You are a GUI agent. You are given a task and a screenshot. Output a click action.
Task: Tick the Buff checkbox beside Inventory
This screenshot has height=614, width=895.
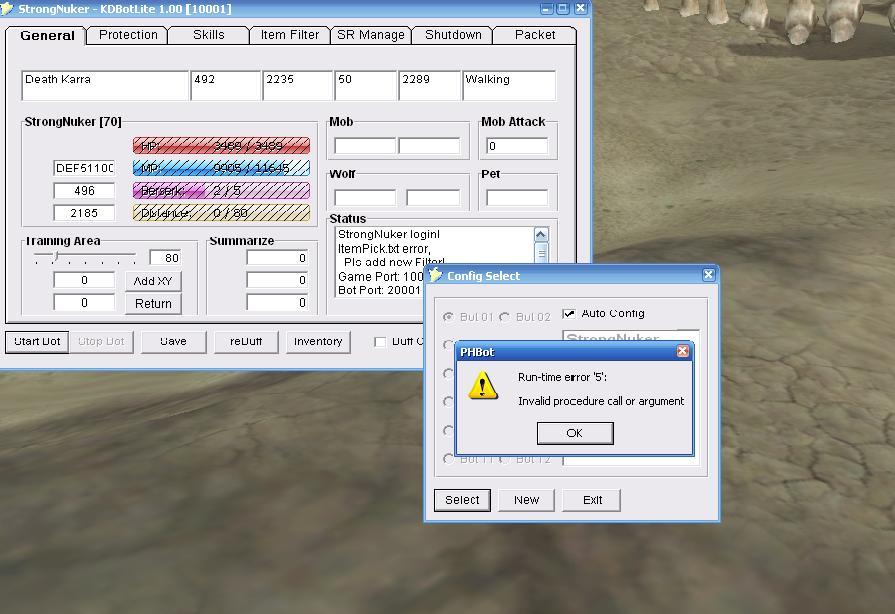[x=380, y=342]
